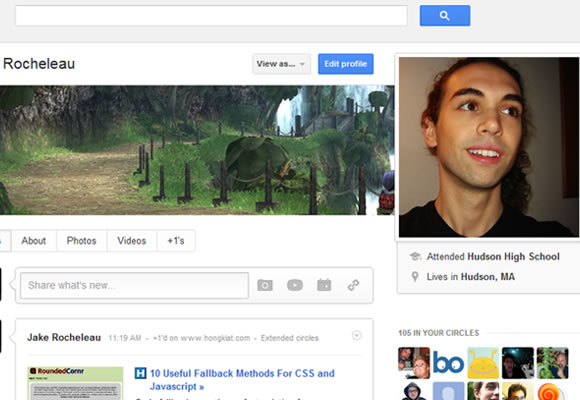Click Hudson High School text

click(513, 256)
